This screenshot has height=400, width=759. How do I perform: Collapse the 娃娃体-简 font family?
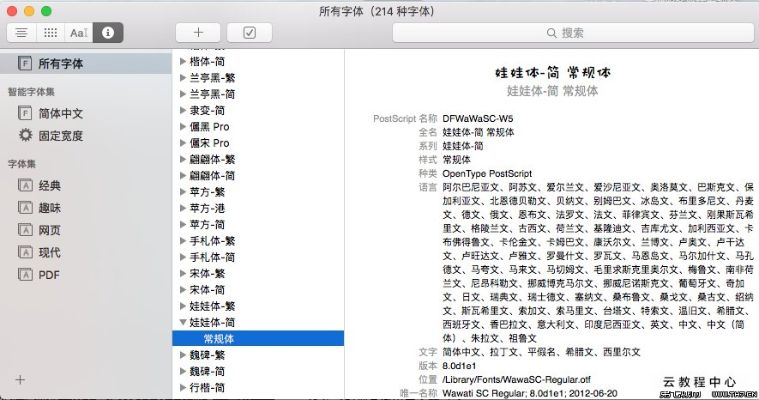coord(182,323)
